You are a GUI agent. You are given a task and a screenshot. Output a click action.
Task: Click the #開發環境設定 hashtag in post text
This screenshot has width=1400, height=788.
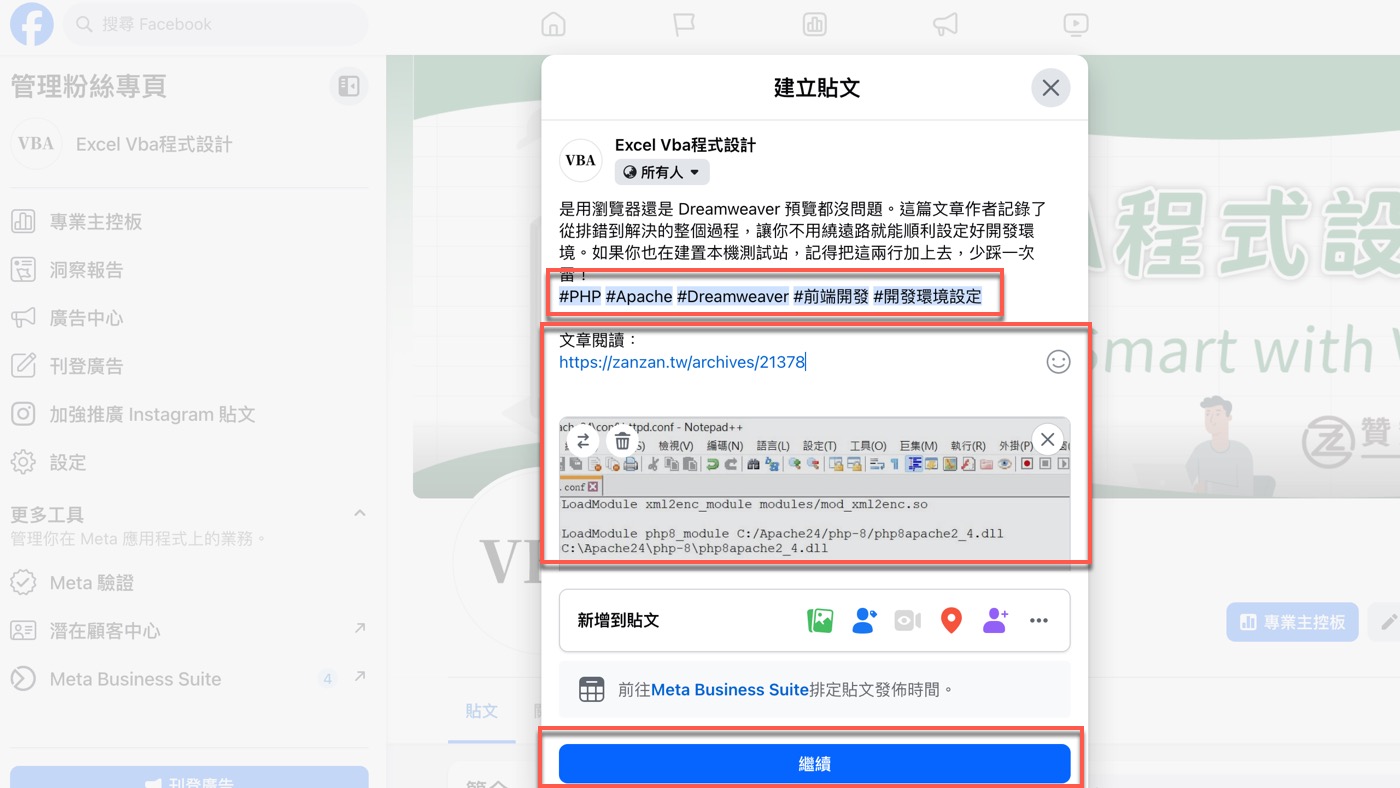[927, 296]
